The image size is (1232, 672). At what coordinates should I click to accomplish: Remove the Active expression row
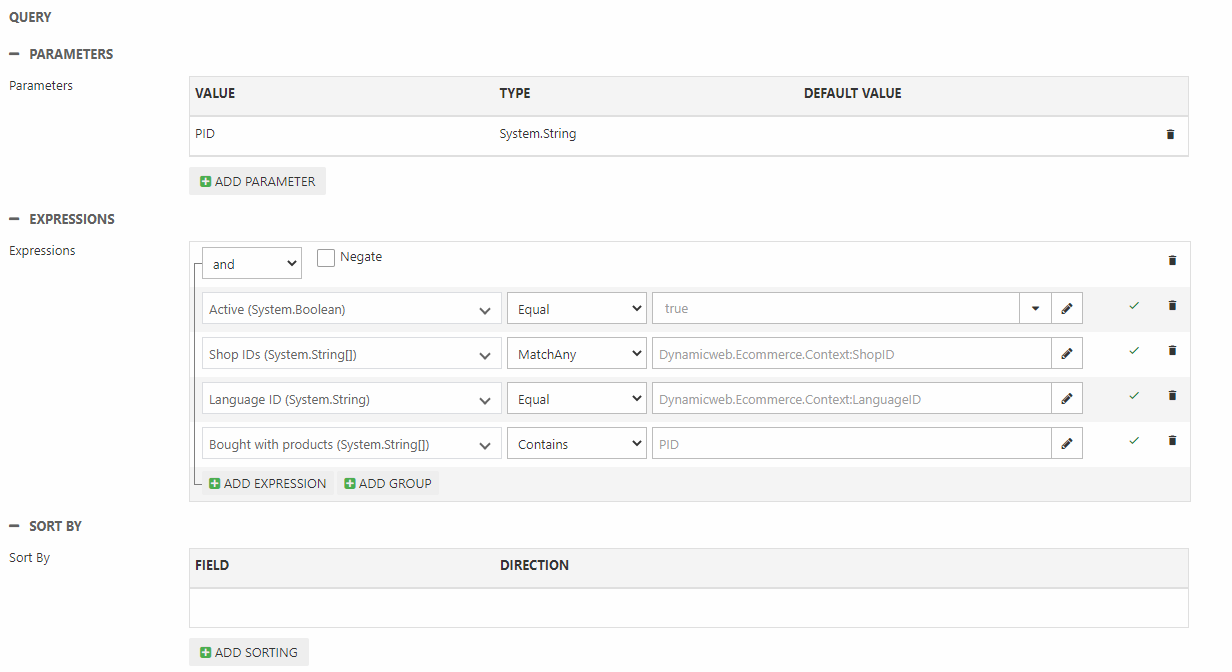pos(1172,306)
